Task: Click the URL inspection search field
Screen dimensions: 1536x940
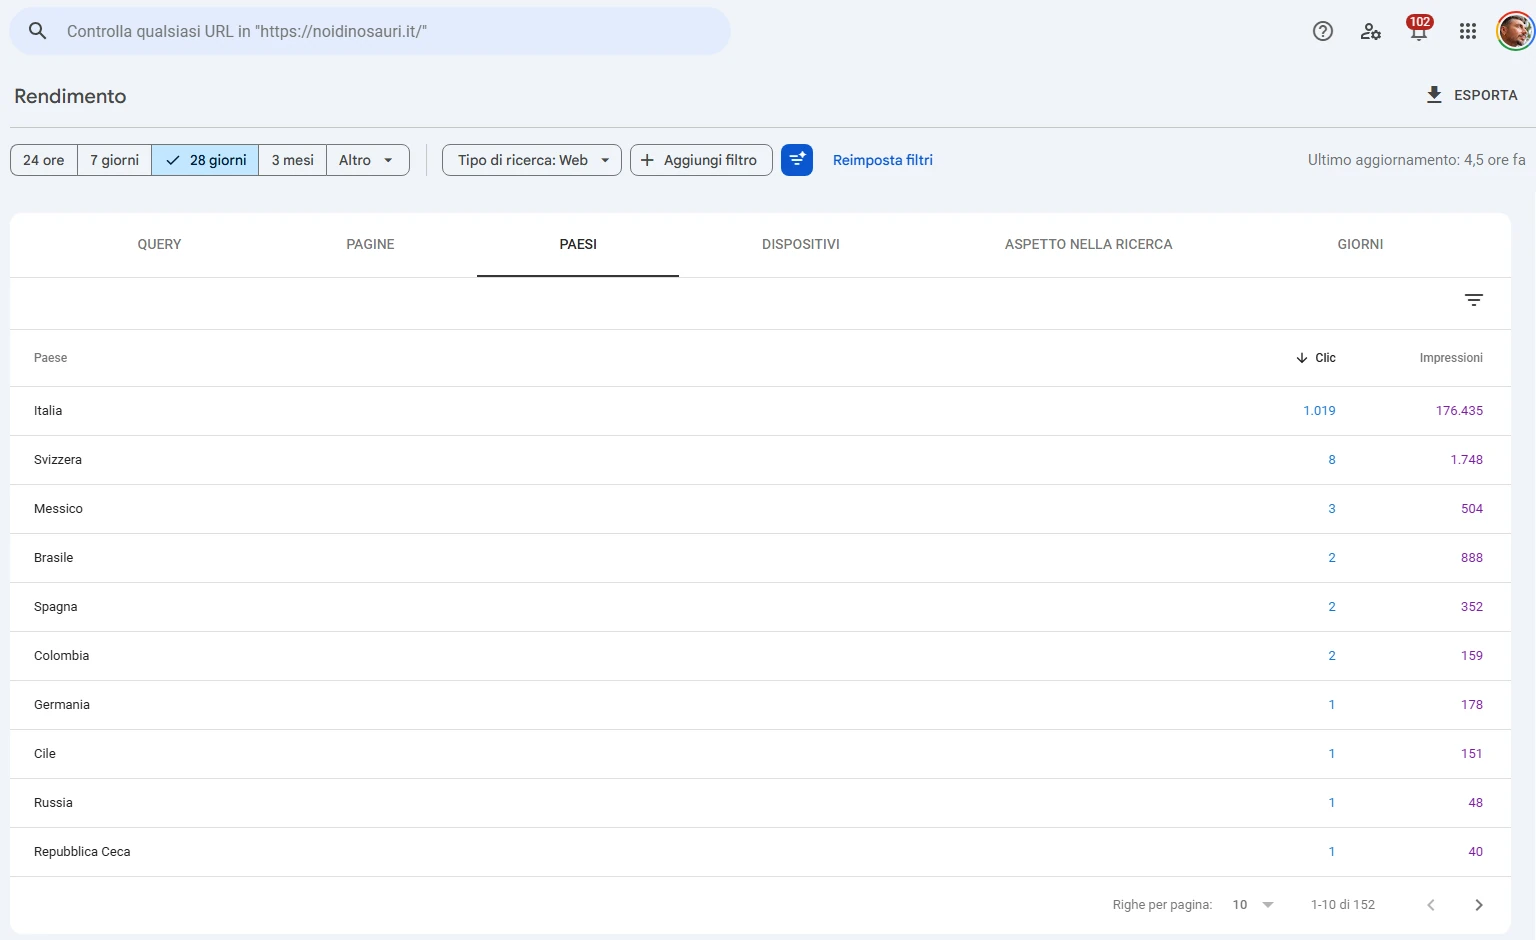Action: tap(370, 31)
